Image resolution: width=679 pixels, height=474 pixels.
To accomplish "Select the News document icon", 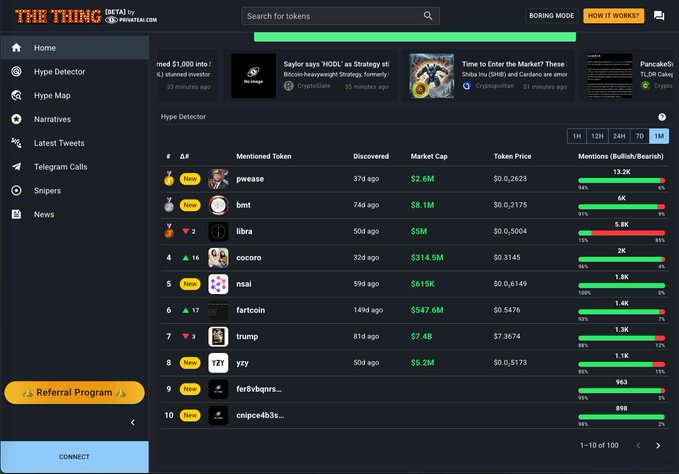I will (x=16, y=214).
